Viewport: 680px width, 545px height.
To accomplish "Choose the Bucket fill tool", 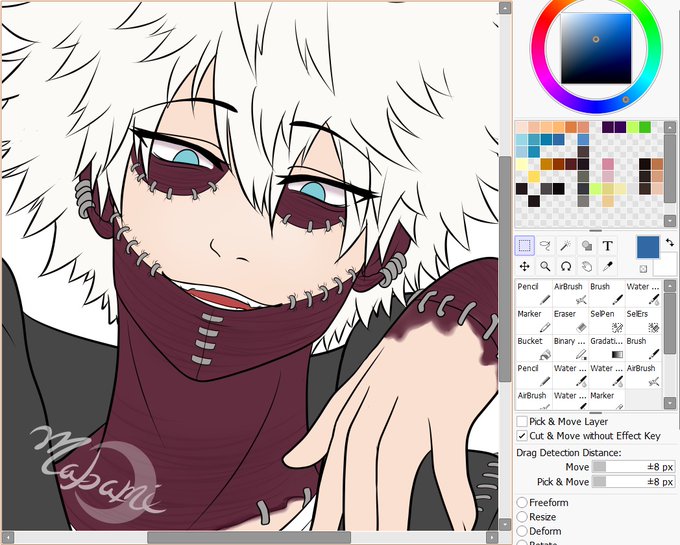I will 533,348.
